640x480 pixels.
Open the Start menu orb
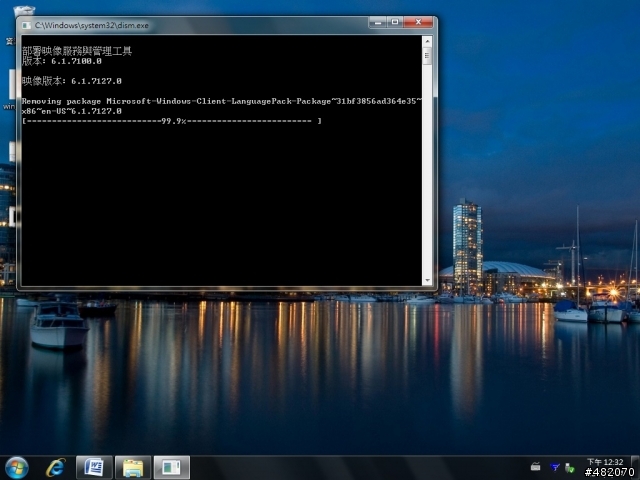click(x=17, y=468)
